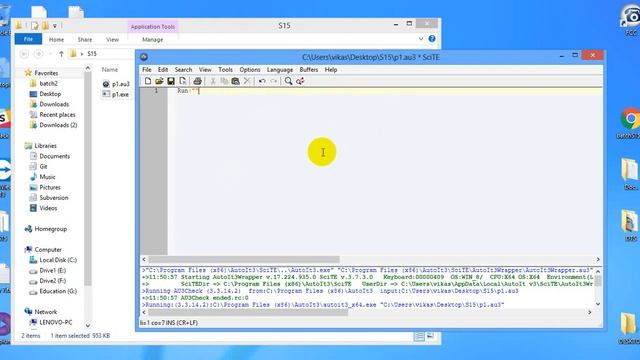Switch Explorer to large icons view
The height and width of the screenshot is (360, 640).
[430, 336]
